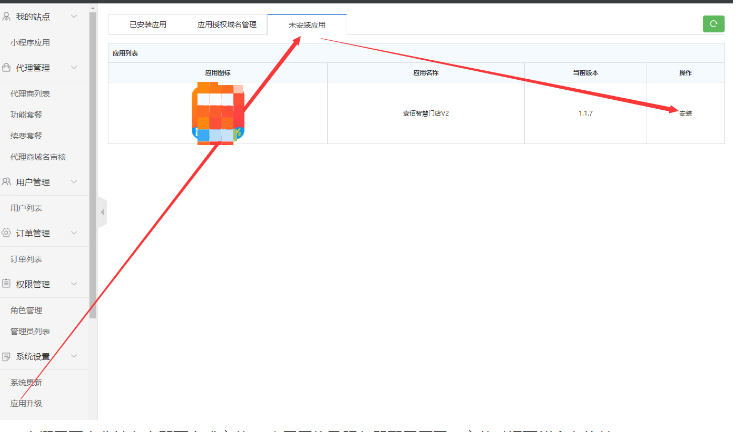Switch to the 已安装应用 tab

(x=148, y=25)
